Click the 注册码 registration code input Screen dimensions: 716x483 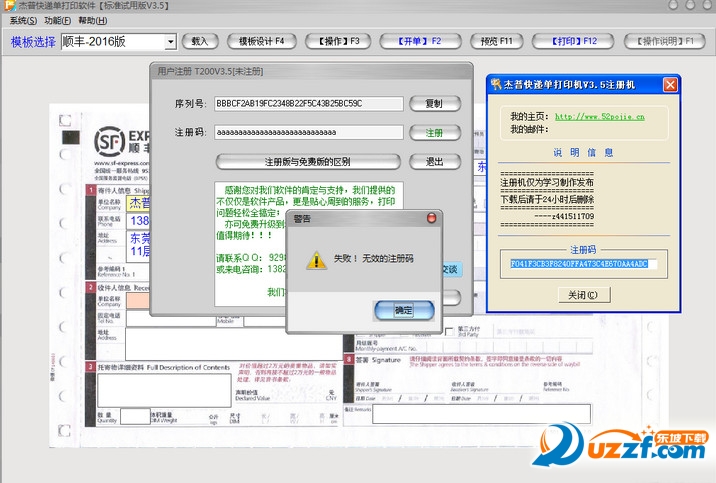click(x=309, y=132)
